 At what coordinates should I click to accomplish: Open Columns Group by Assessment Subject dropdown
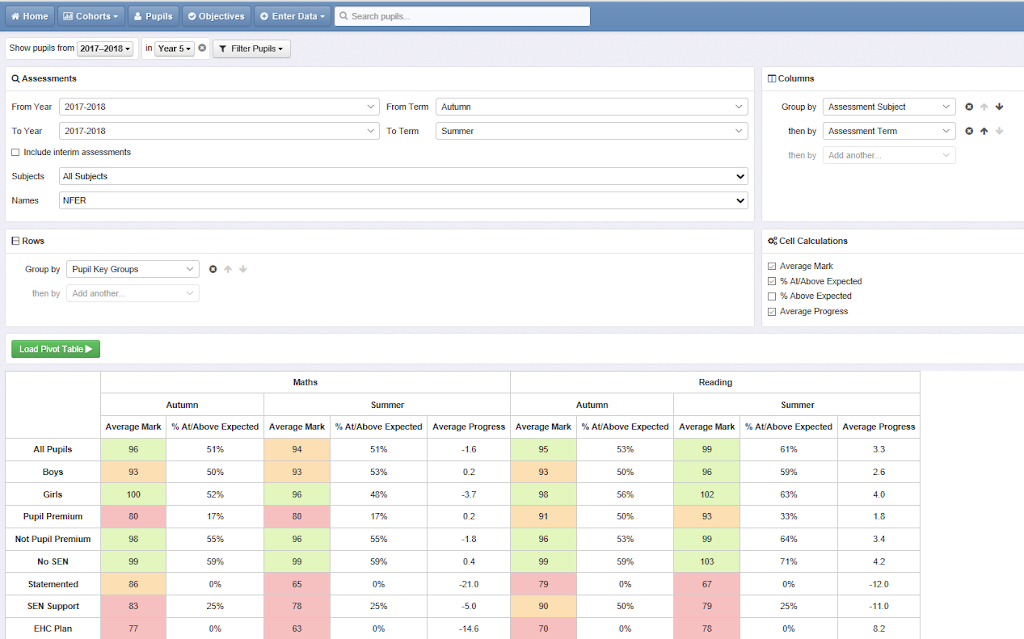pos(889,106)
